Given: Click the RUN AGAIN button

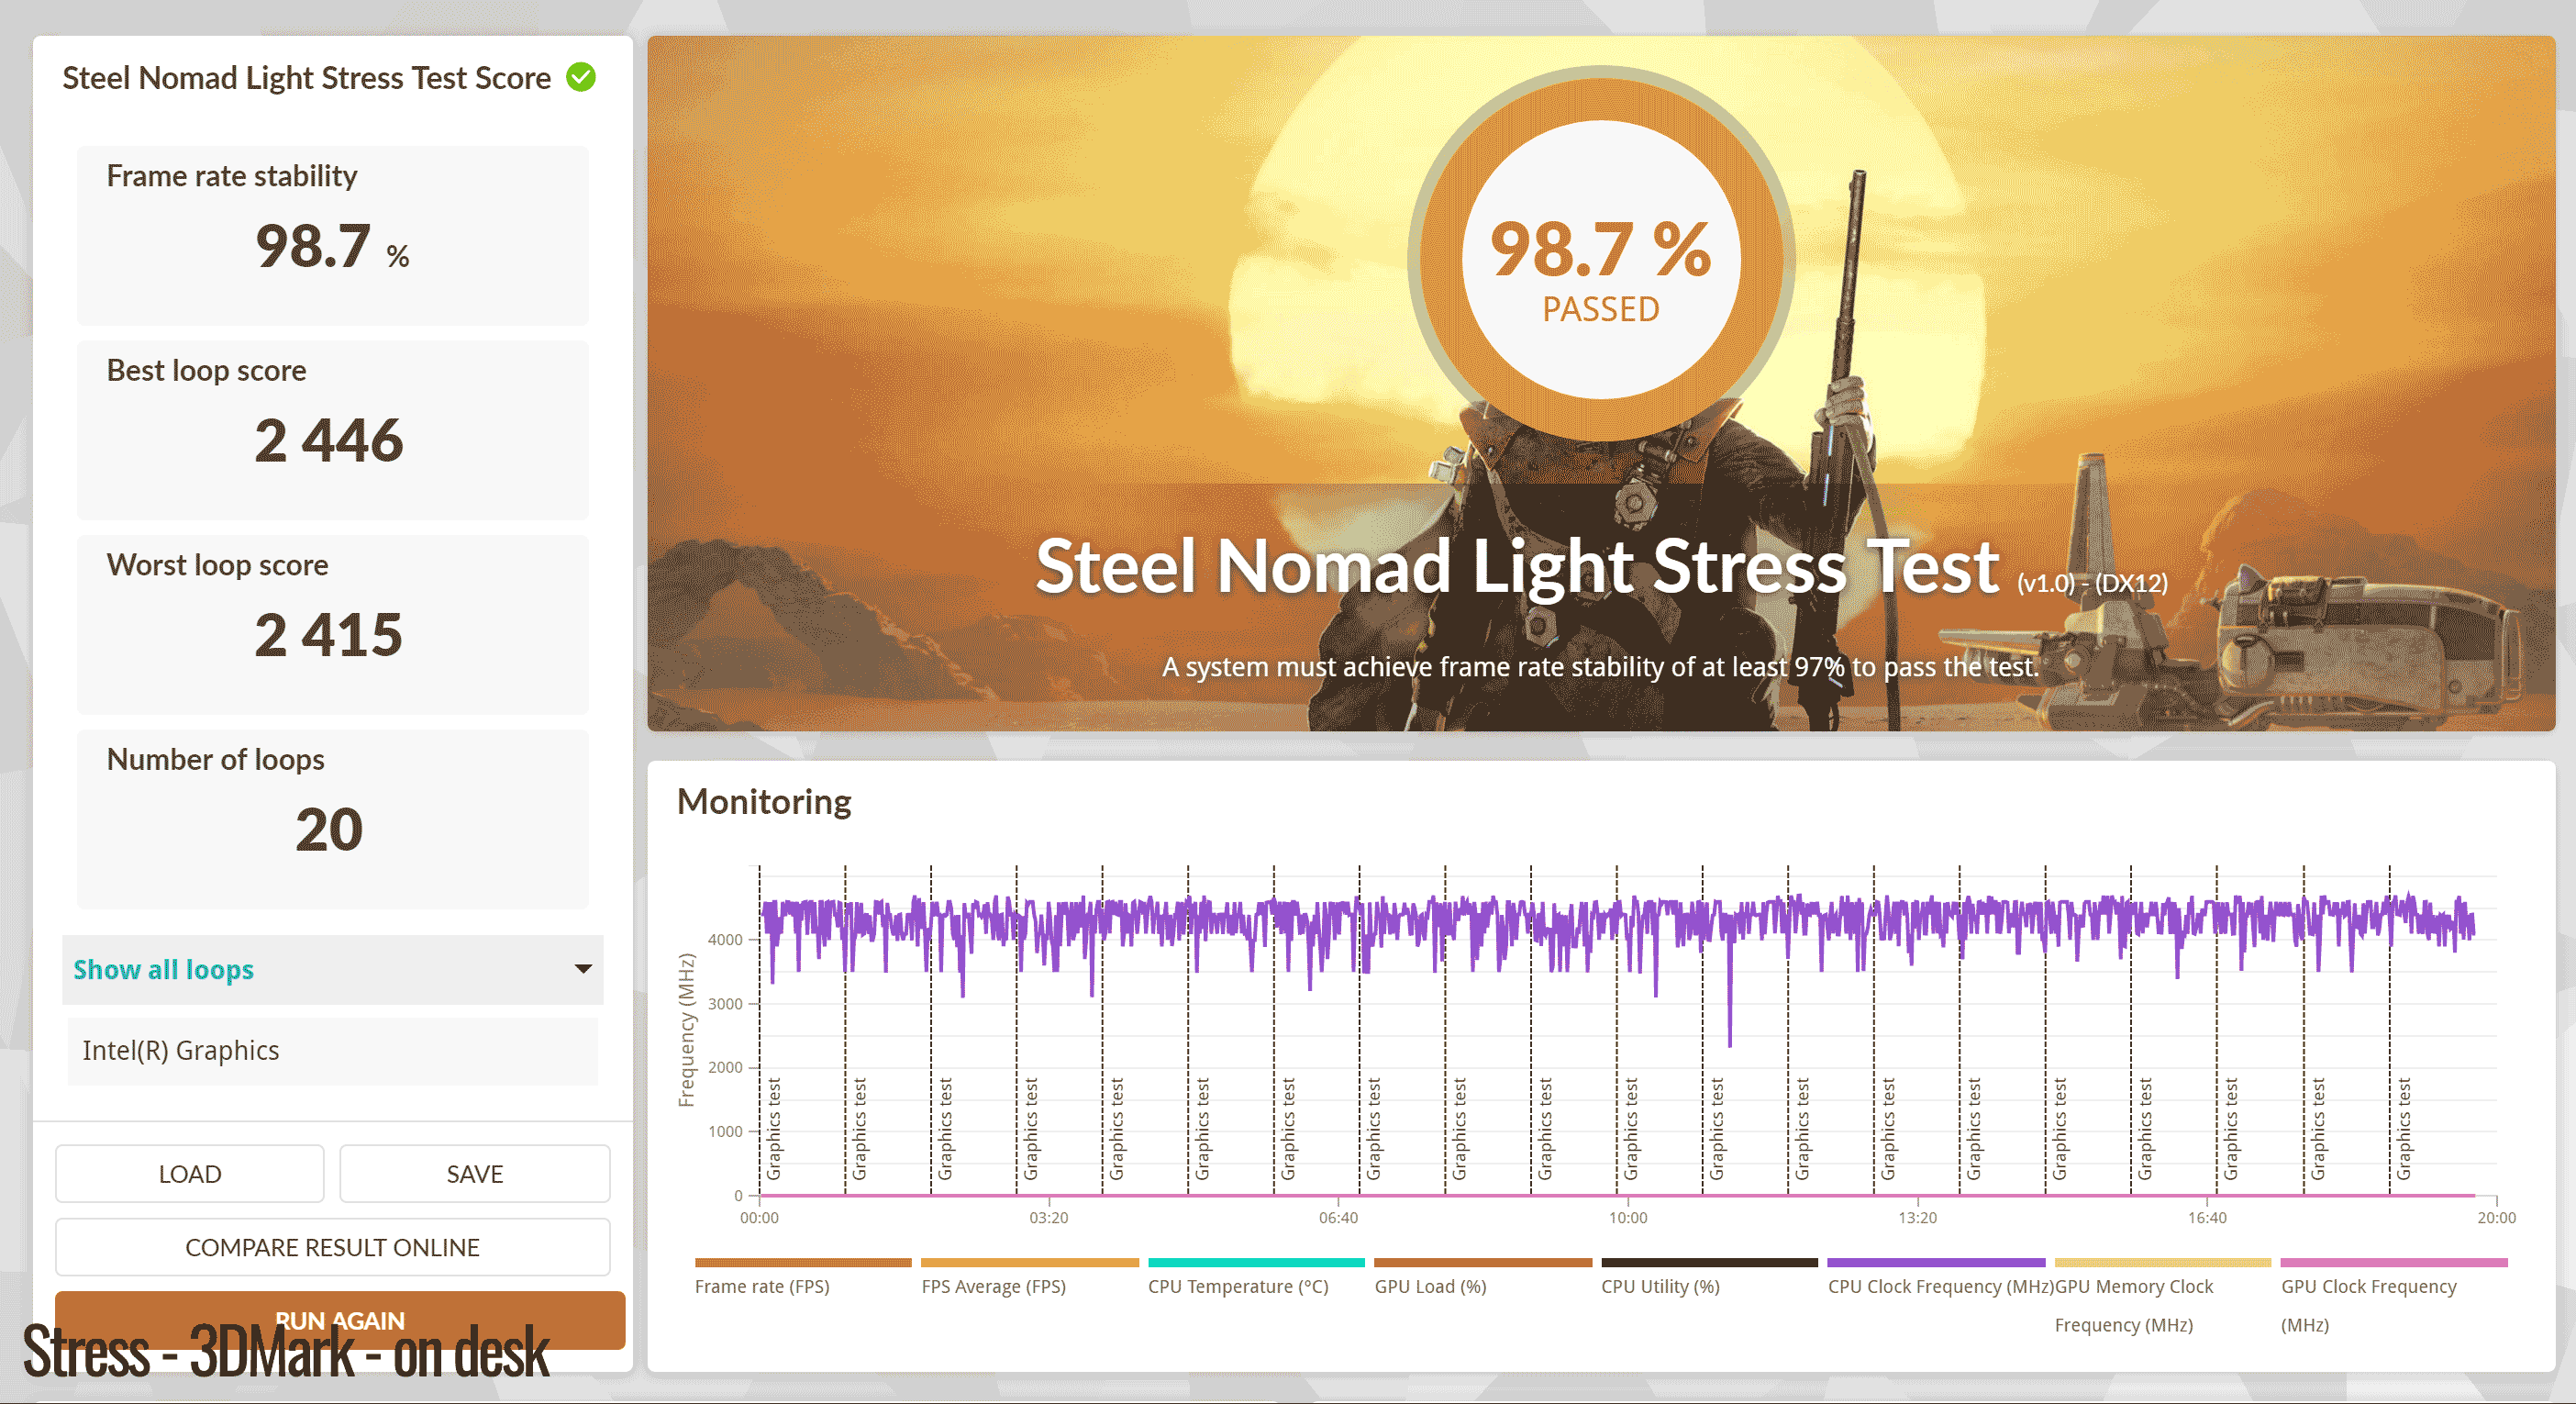Looking at the screenshot, I should coord(340,1320).
